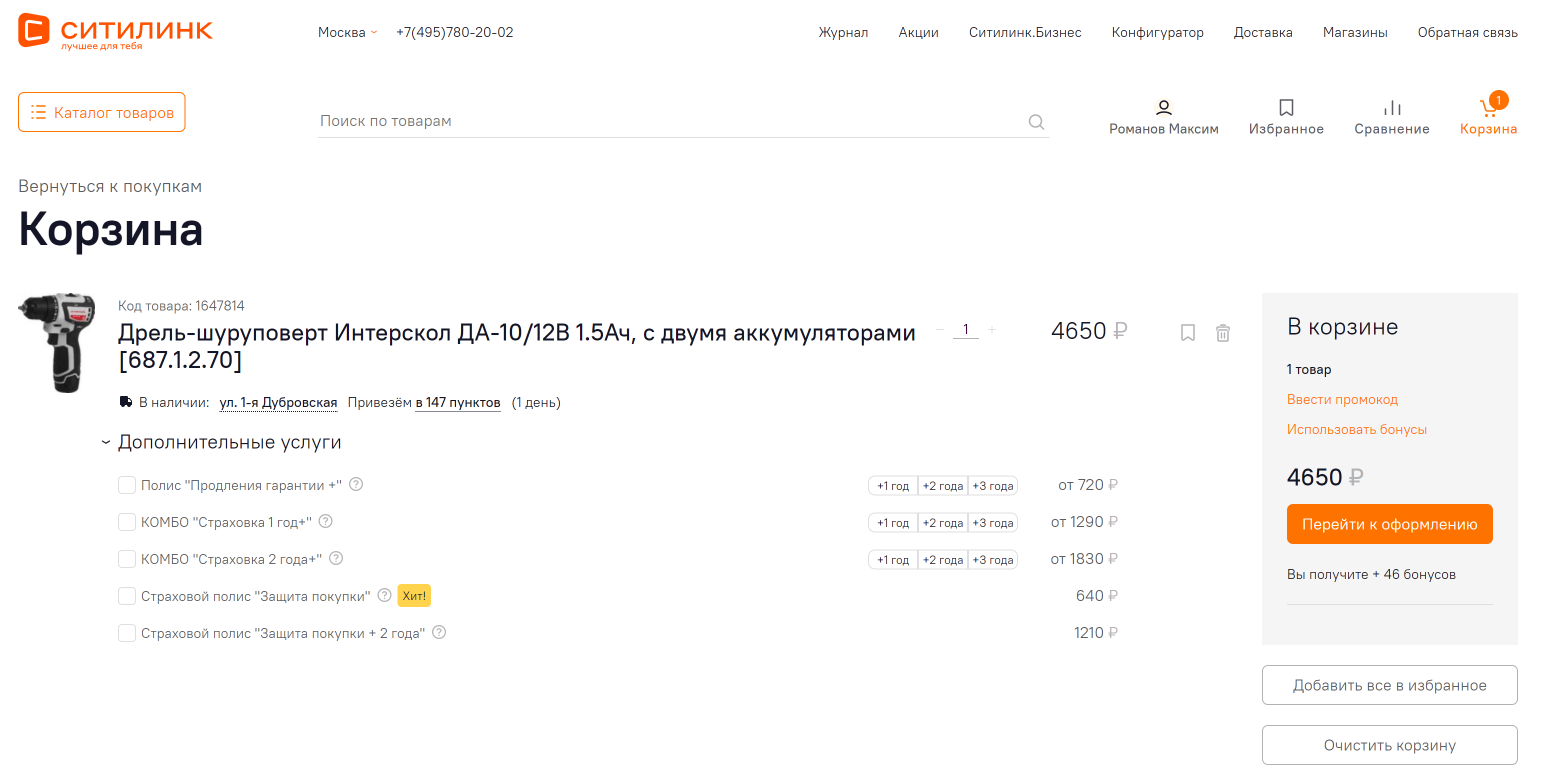Open the Москва city dropdown
This screenshot has height=781, width=1559.
(347, 32)
